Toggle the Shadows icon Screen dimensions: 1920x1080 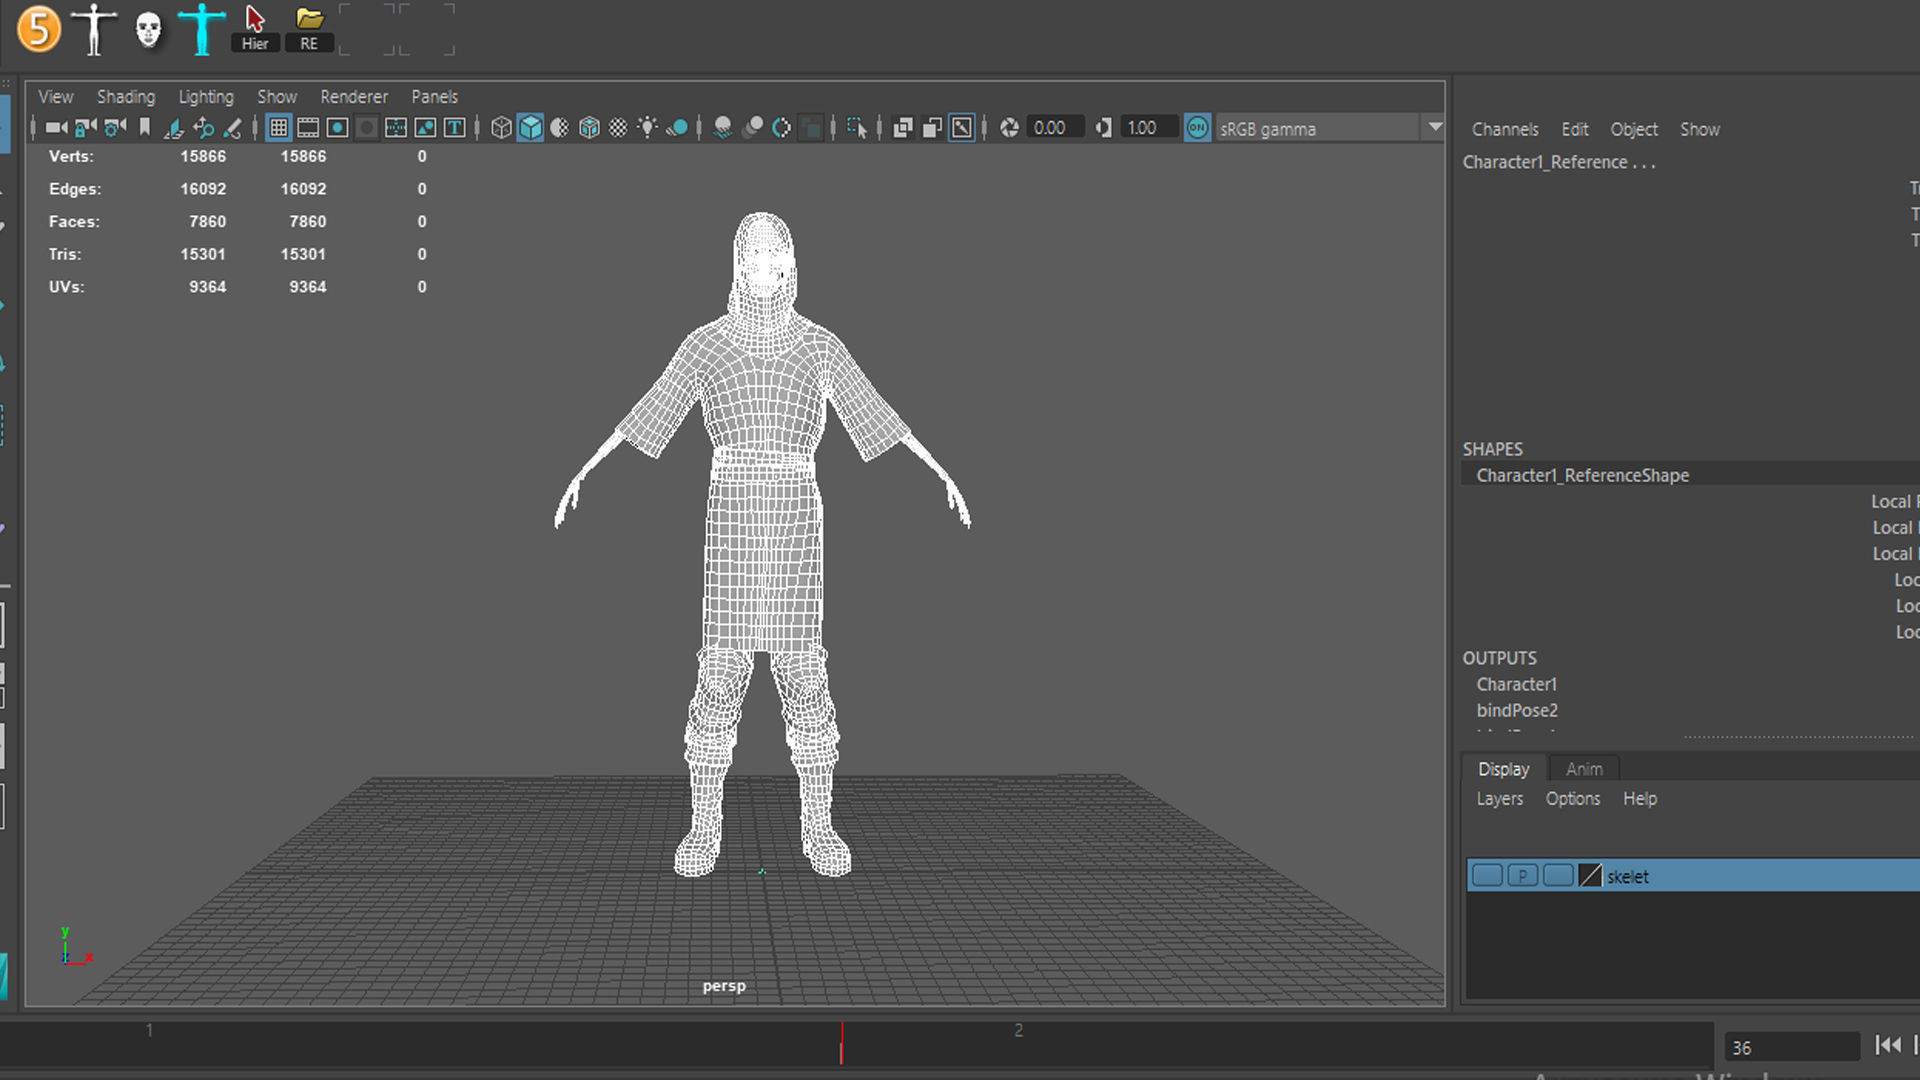[x=677, y=128]
